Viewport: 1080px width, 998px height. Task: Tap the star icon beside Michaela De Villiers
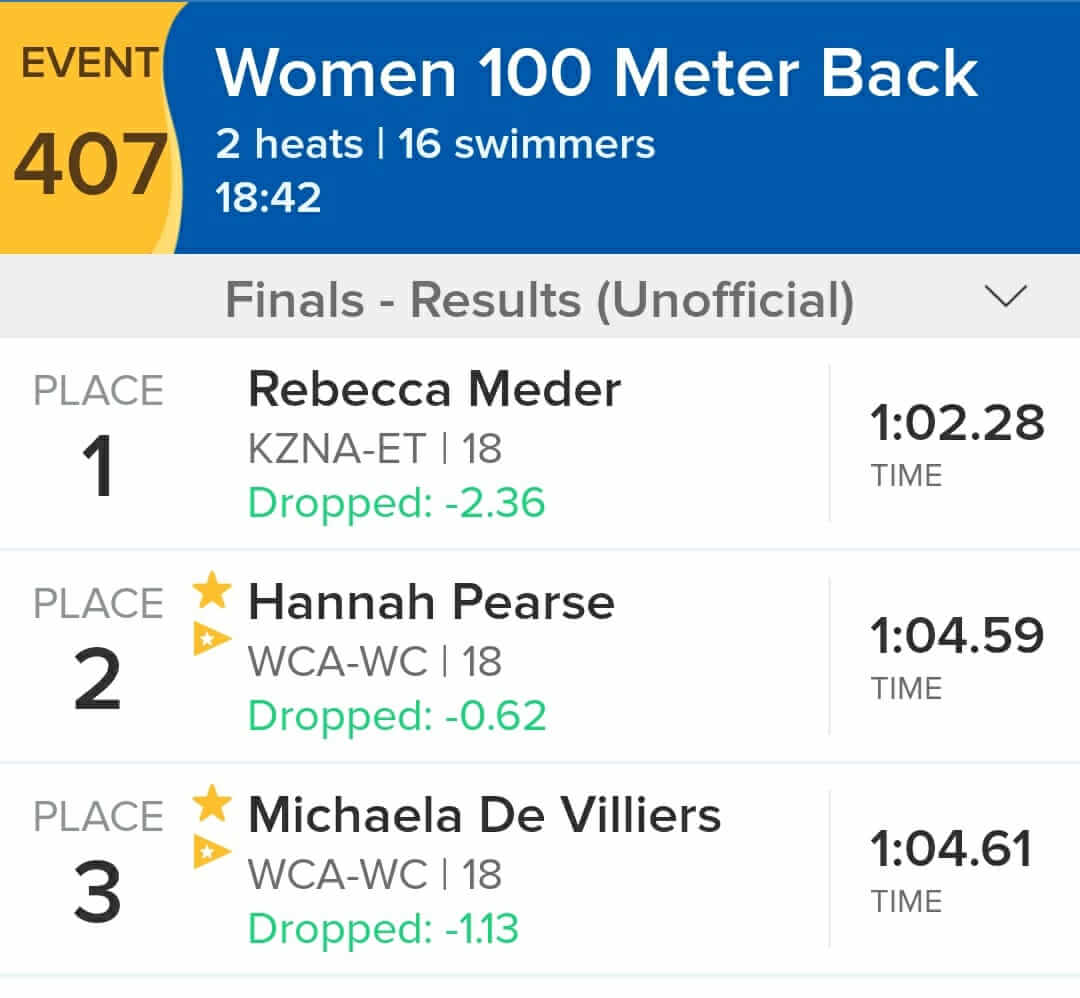[x=212, y=804]
